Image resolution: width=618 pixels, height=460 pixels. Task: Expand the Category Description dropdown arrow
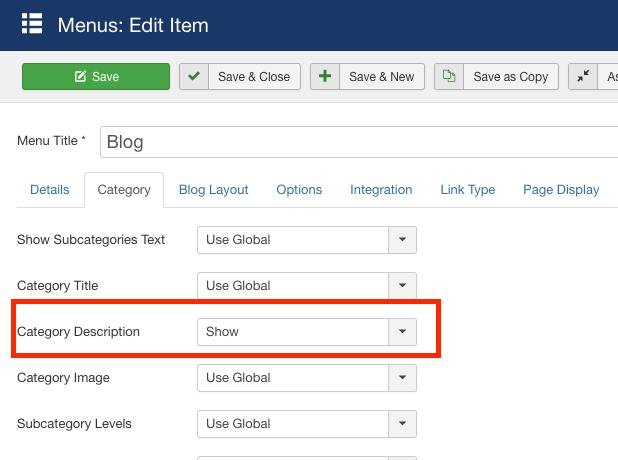click(x=402, y=332)
